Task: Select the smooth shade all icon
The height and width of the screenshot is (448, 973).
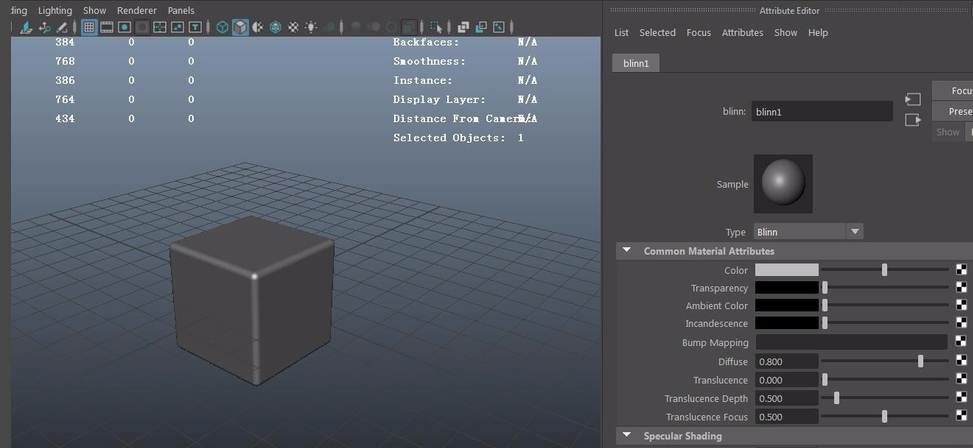Action: coord(240,28)
